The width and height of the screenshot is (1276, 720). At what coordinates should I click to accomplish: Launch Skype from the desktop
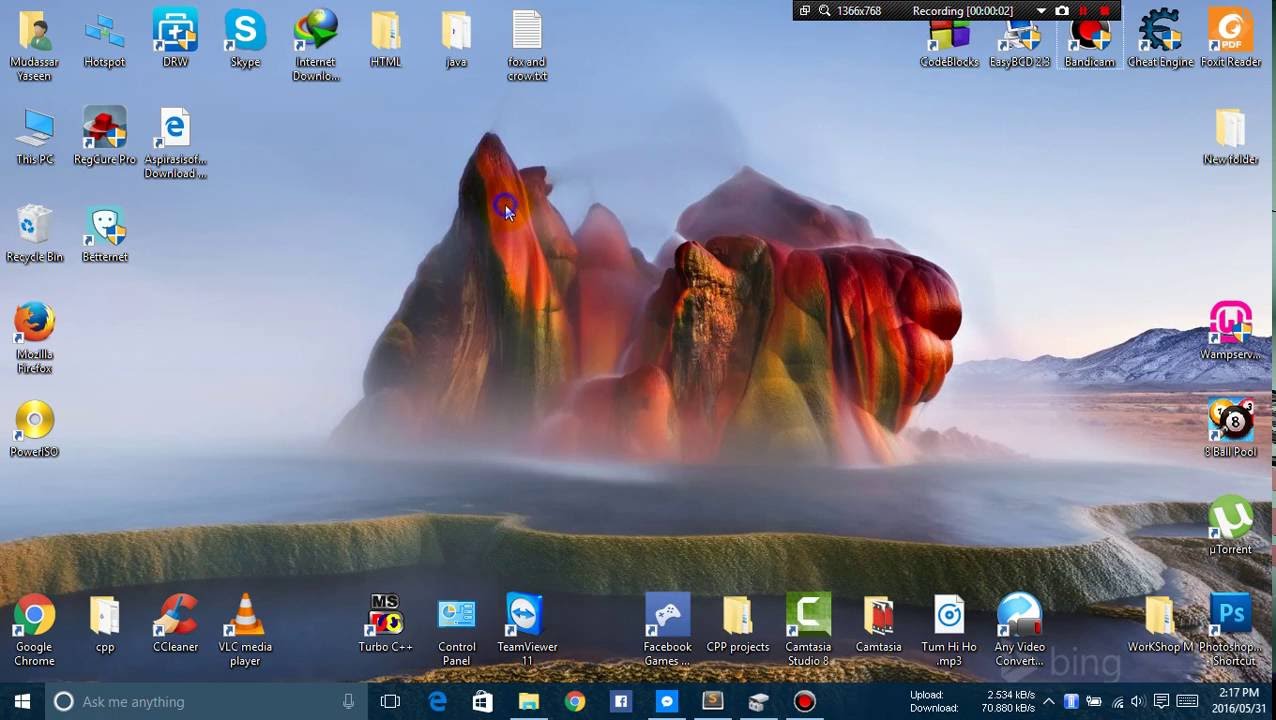click(245, 40)
